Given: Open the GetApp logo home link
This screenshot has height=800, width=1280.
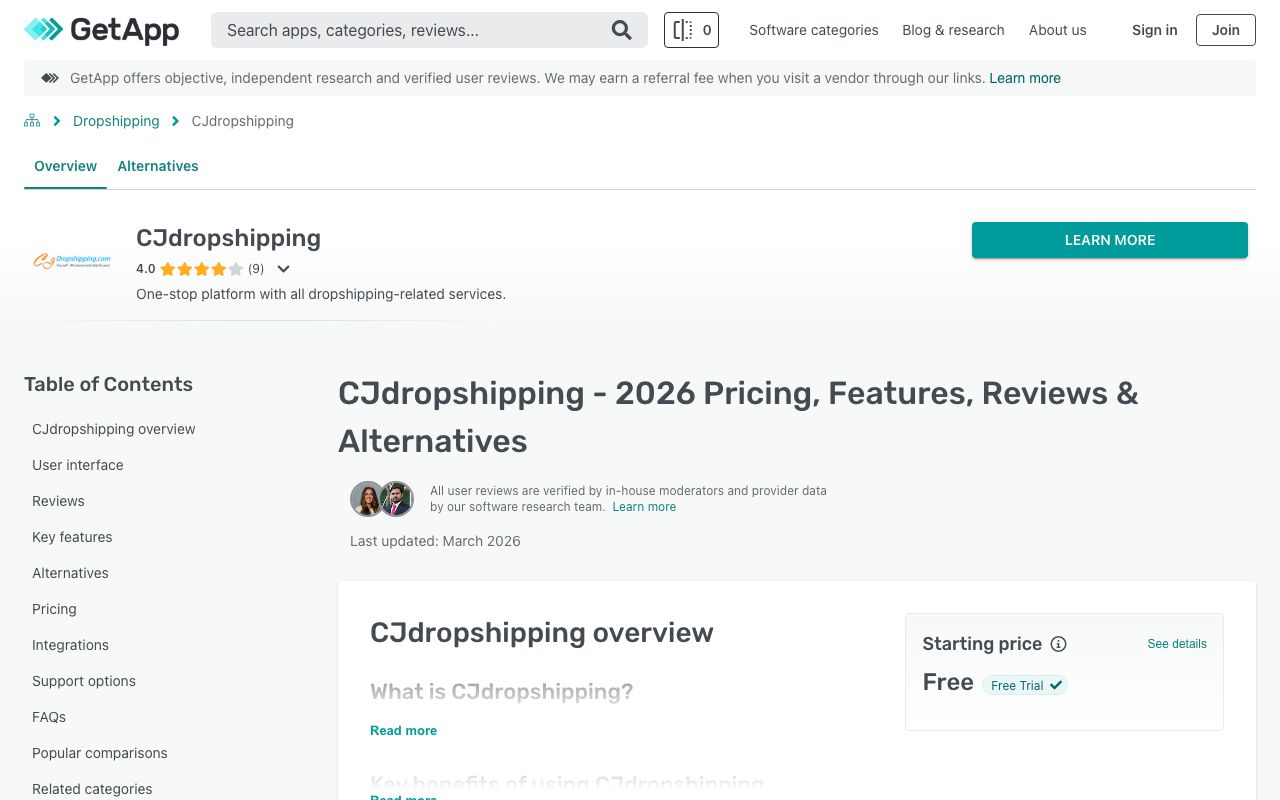Looking at the screenshot, I should [x=101, y=30].
